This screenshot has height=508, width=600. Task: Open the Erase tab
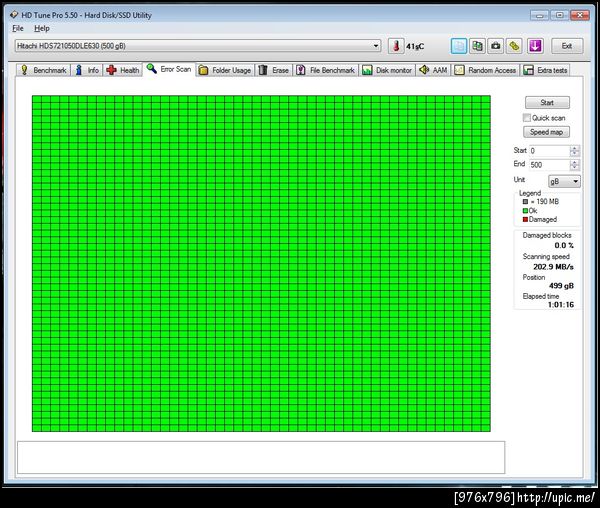tap(274, 70)
